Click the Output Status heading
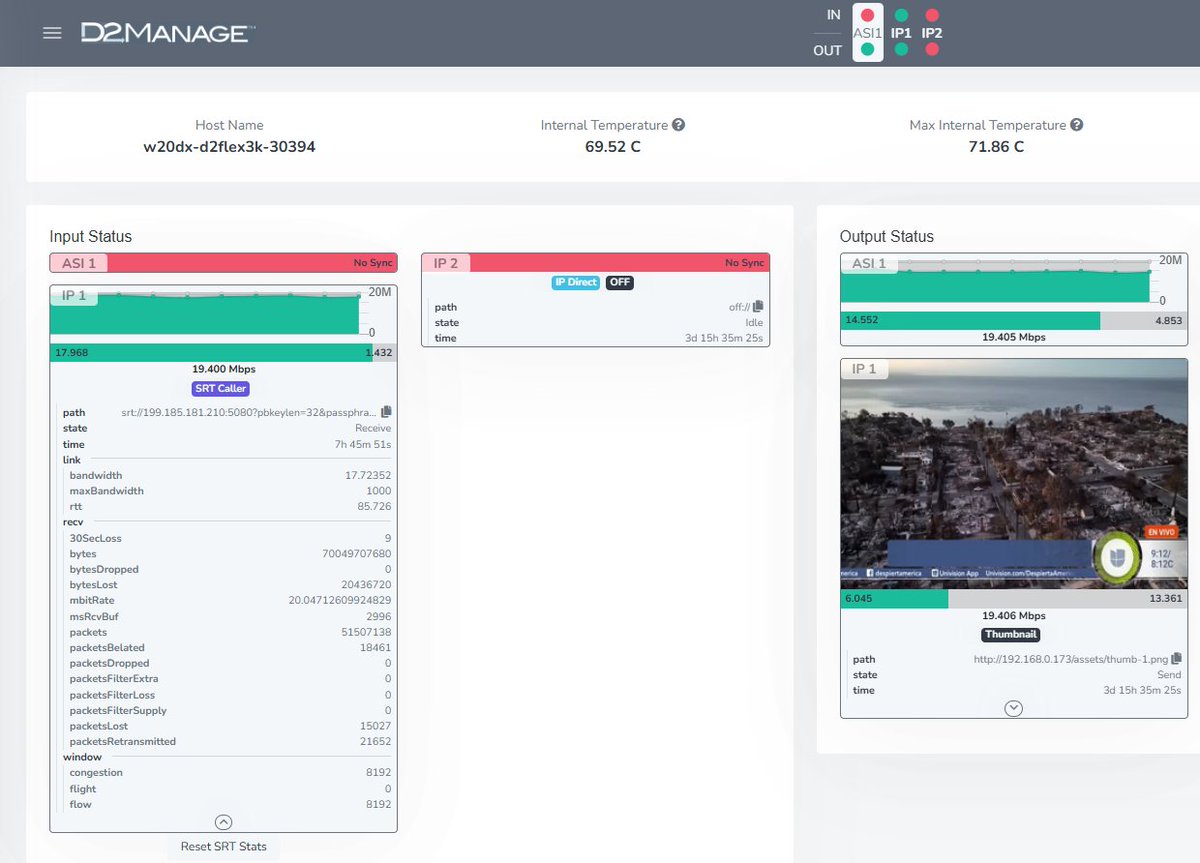This screenshot has width=1200, height=863. click(x=887, y=237)
